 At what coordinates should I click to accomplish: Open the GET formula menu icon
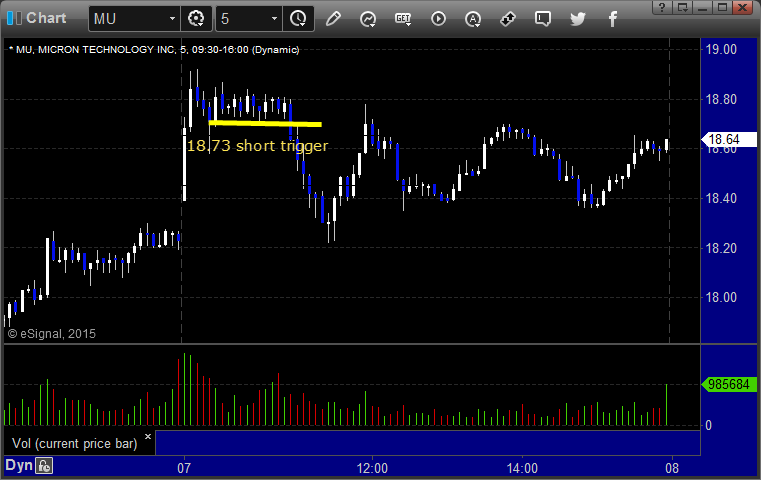403,19
